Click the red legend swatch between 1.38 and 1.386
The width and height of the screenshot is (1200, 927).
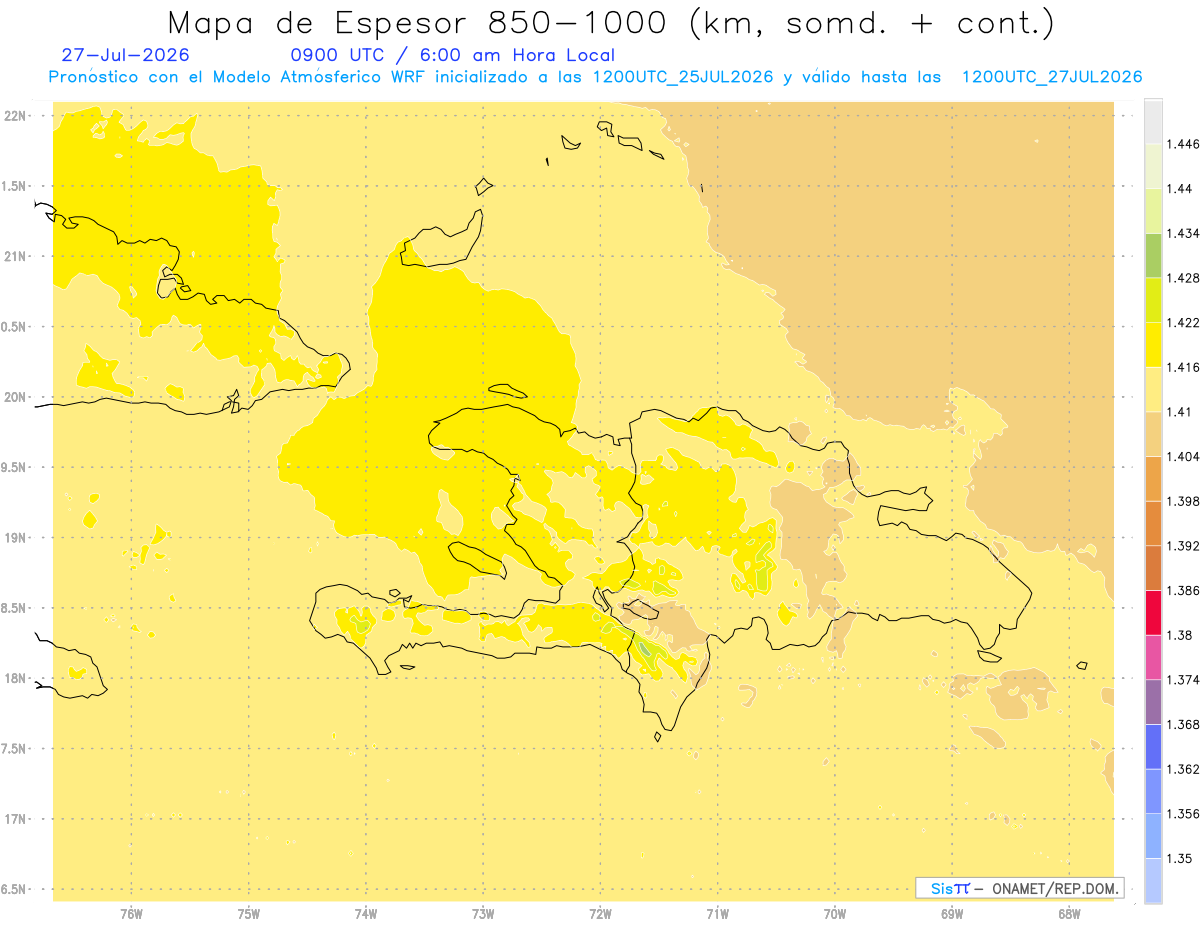(x=1153, y=612)
